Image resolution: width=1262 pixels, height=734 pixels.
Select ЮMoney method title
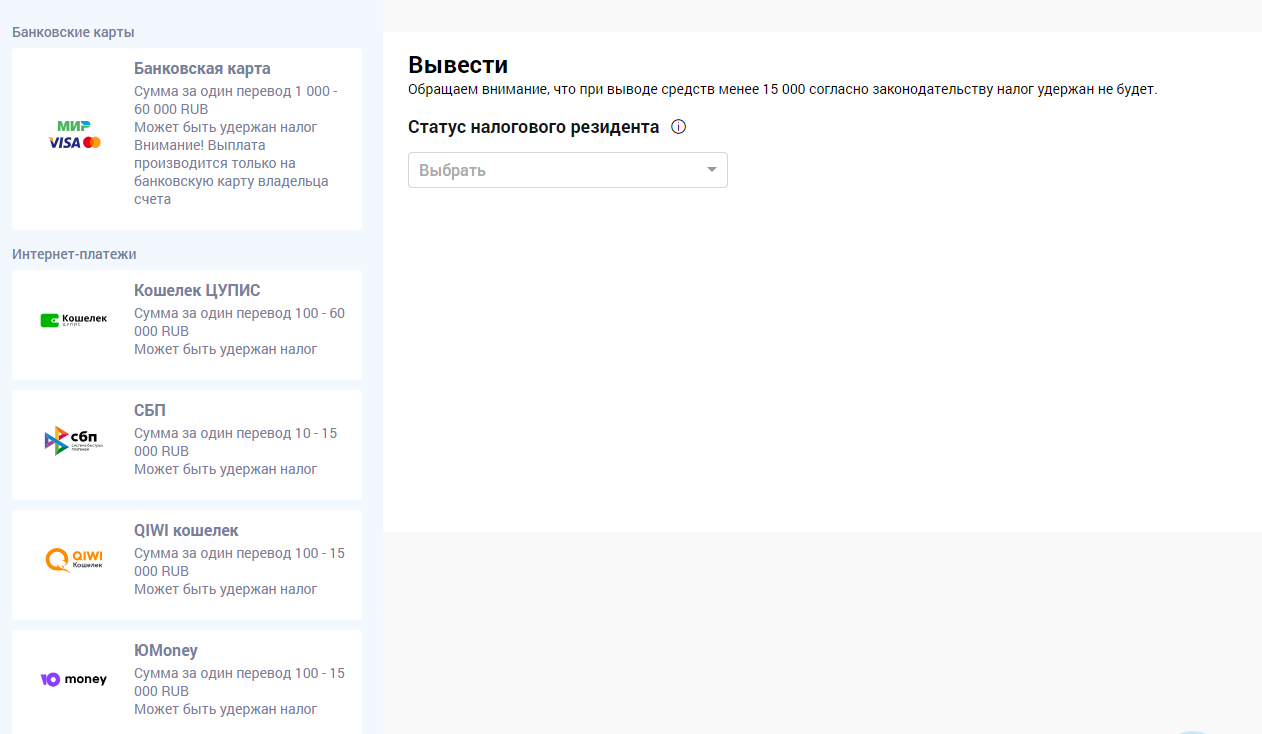click(x=166, y=651)
